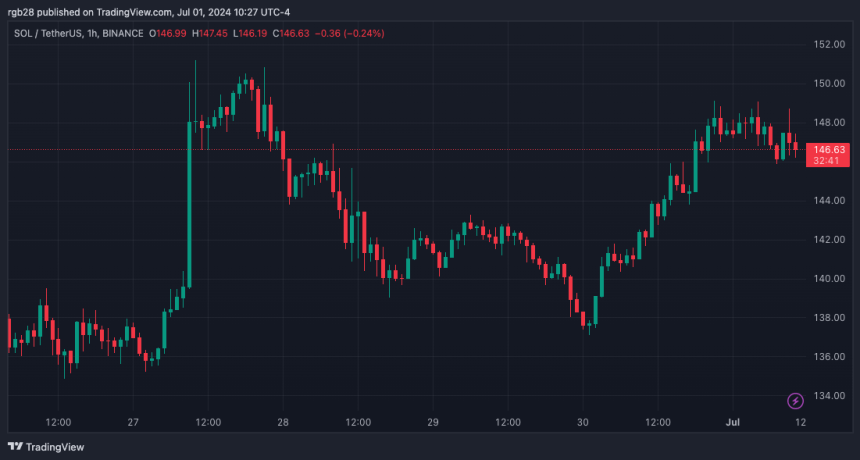Click the 148.00 price scale mark
Image resolution: width=860 pixels, height=460 pixels.
coord(826,122)
